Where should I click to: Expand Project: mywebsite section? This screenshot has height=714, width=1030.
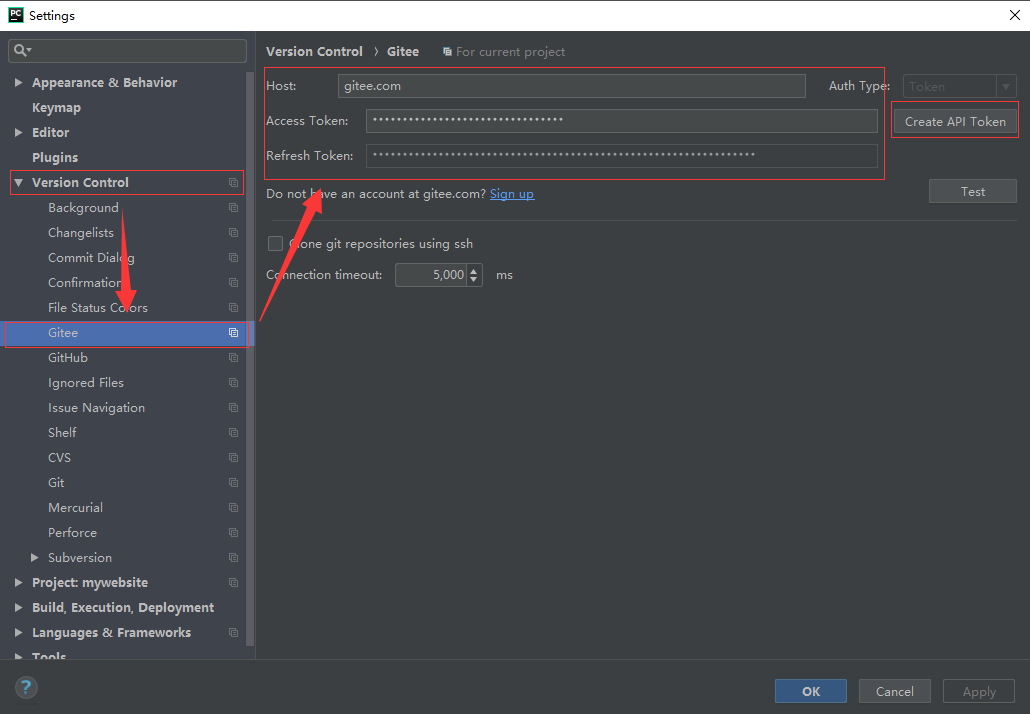[18, 582]
